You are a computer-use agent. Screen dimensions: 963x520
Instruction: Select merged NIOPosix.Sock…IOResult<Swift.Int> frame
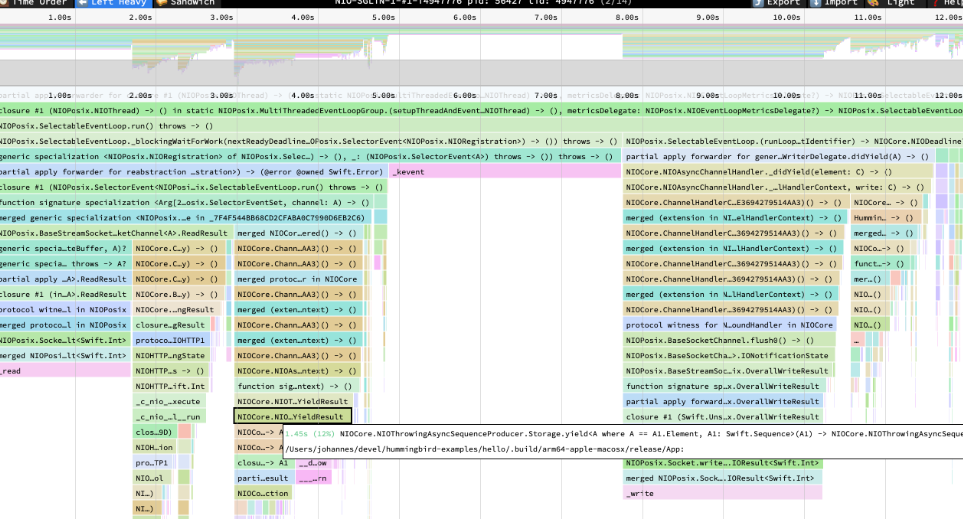pos(722,478)
